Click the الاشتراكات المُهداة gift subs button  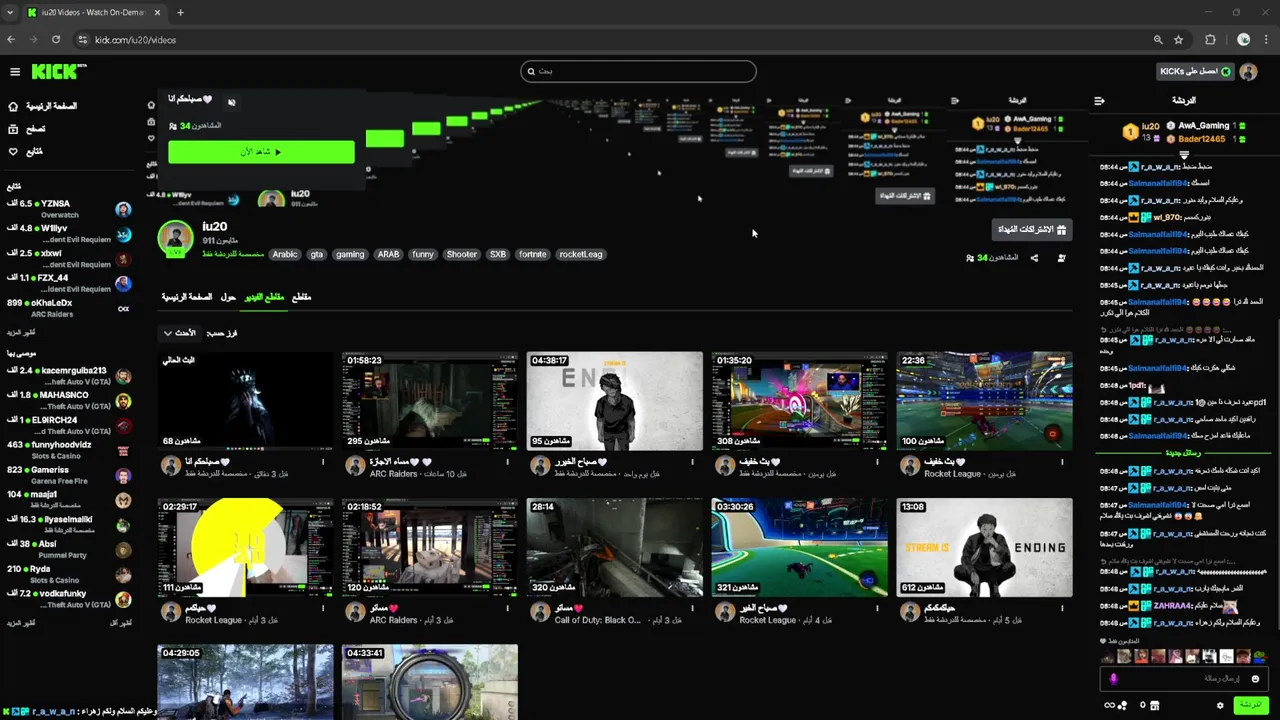(x=1032, y=230)
